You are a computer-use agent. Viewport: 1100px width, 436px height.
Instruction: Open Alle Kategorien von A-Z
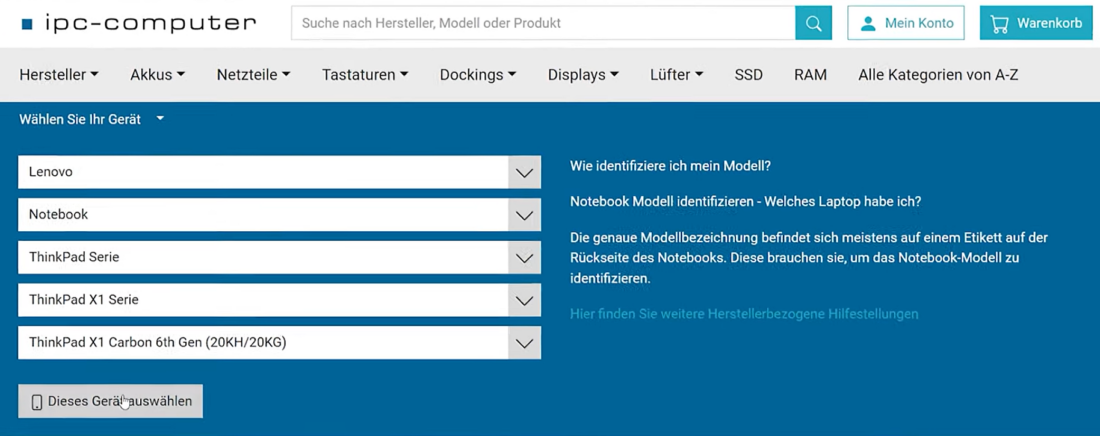coord(938,74)
